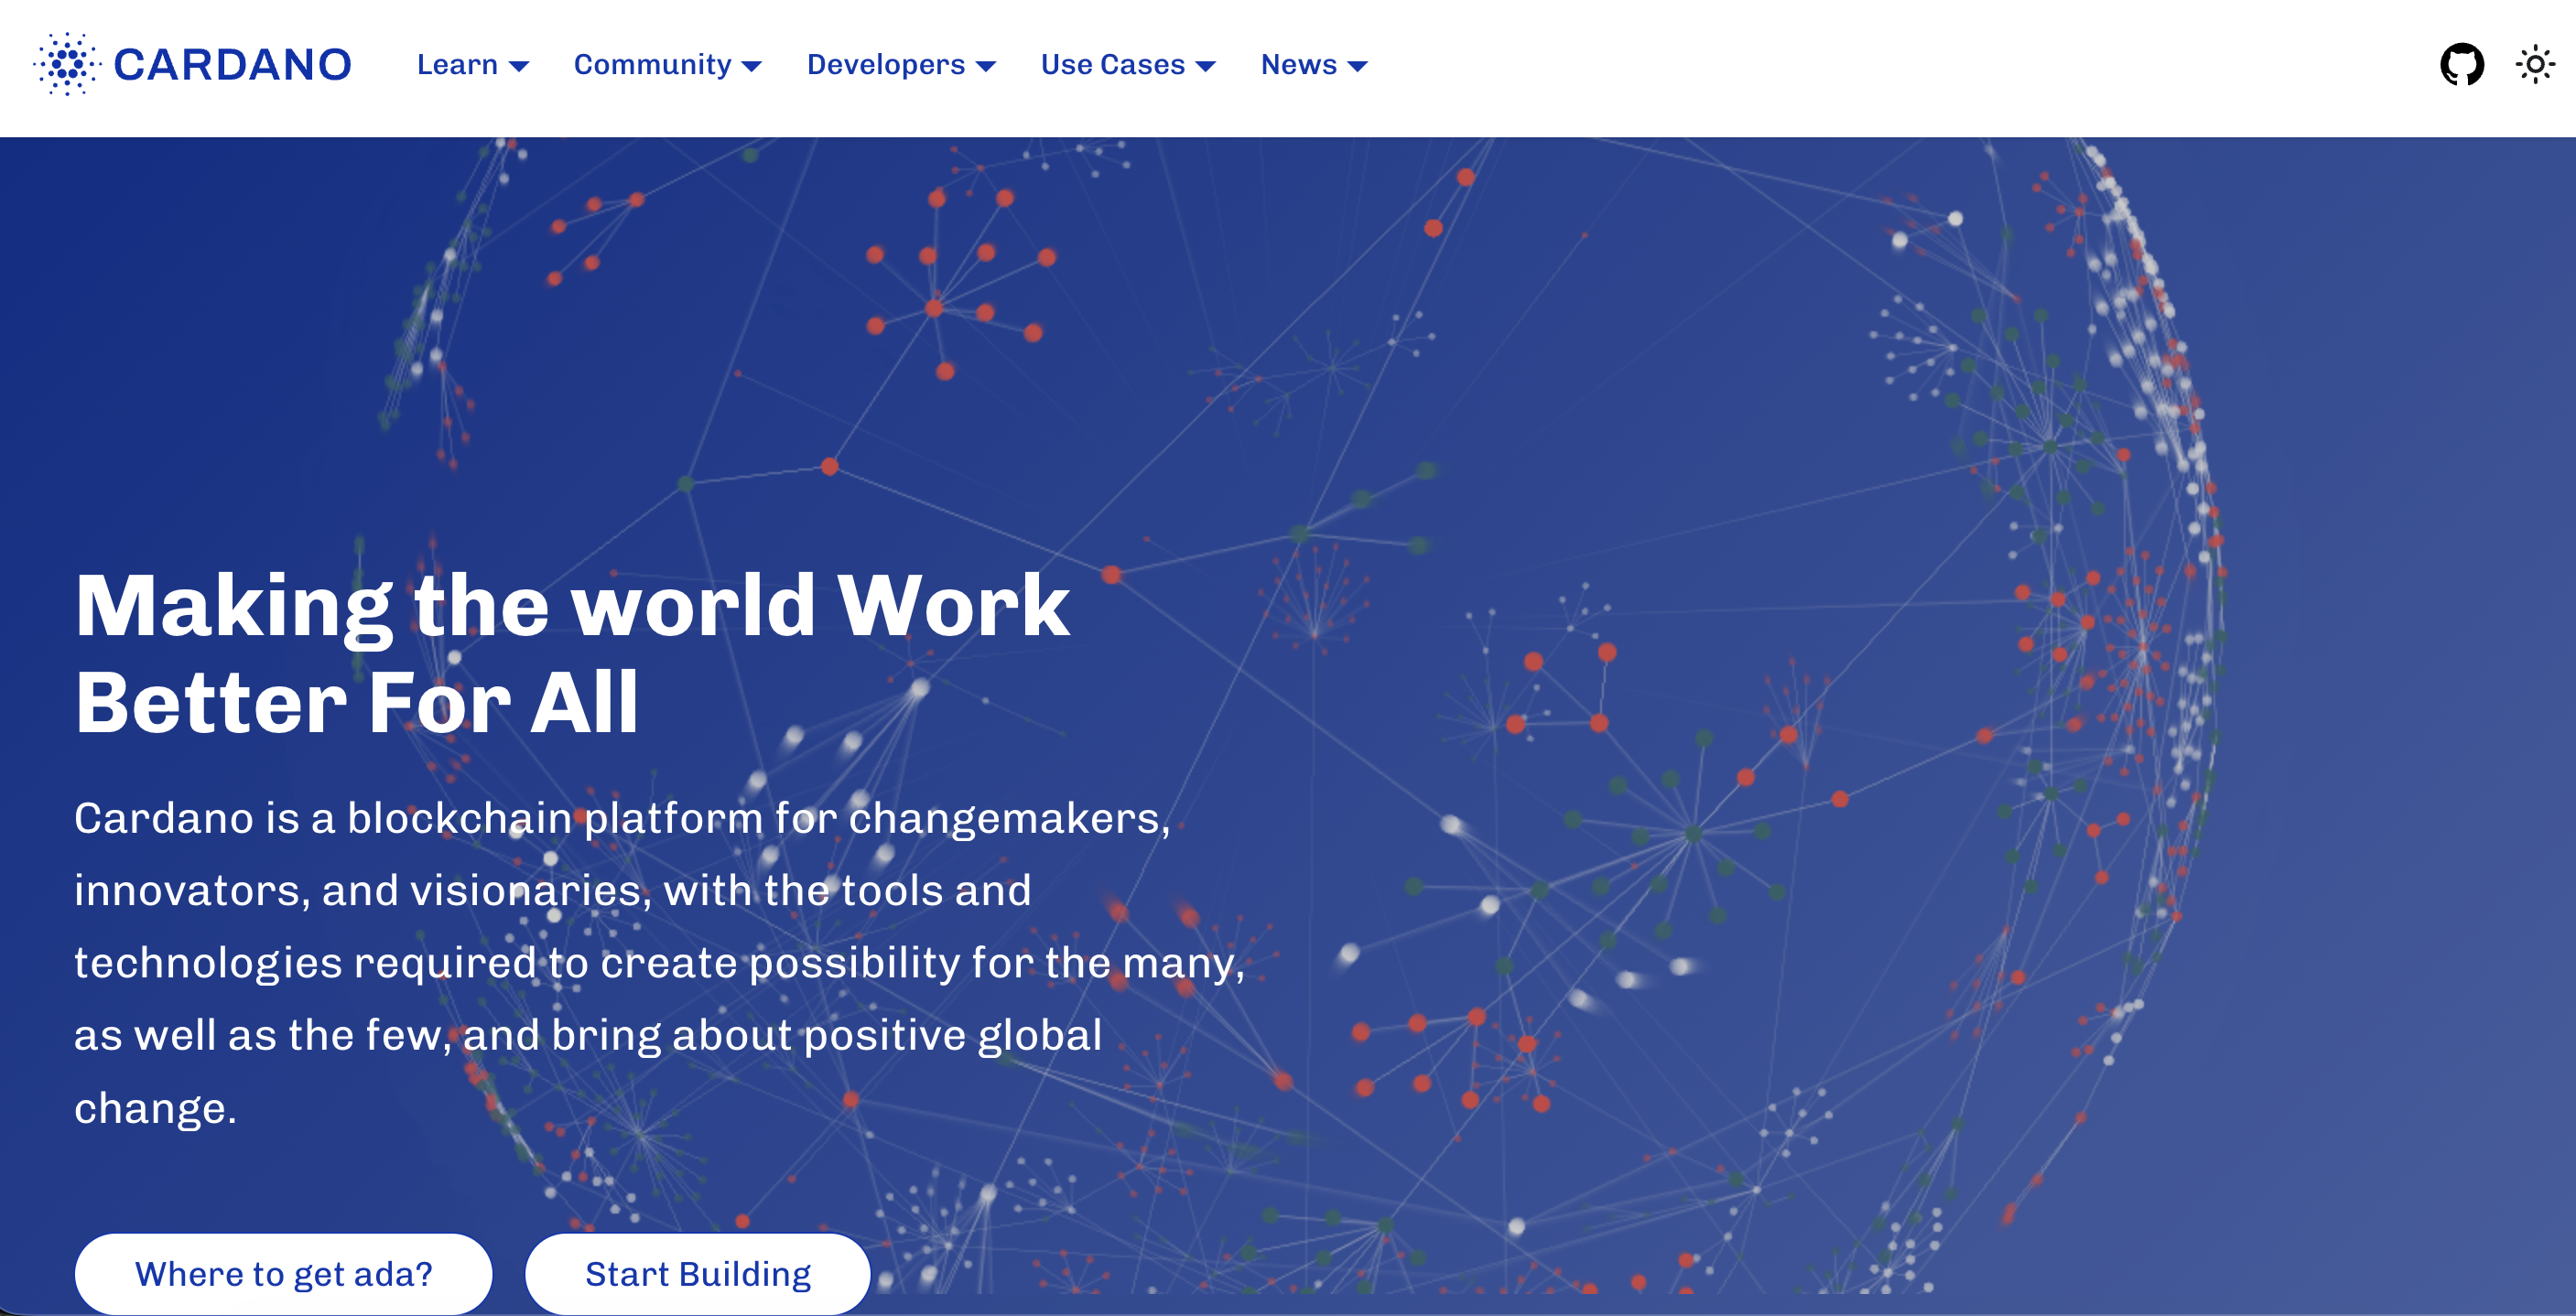Click the caret beside Community
Image resolution: width=2576 pixels, height=1316 pixels.
(752, 67)
